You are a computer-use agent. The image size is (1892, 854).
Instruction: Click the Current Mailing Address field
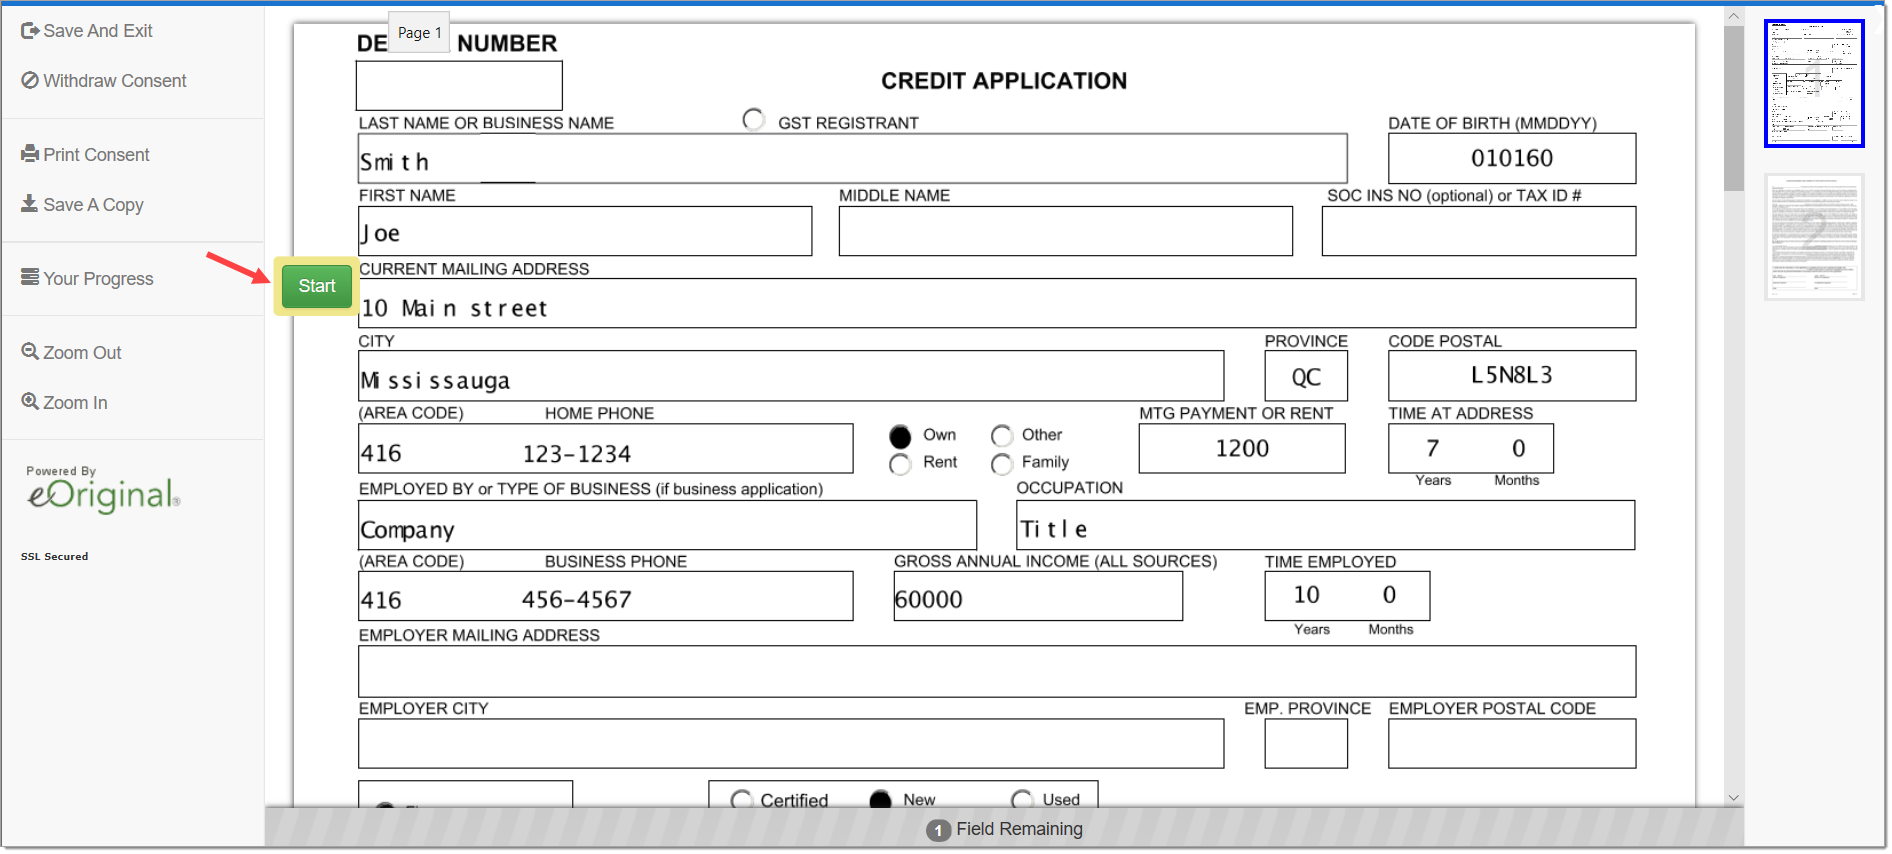[997, 303]
